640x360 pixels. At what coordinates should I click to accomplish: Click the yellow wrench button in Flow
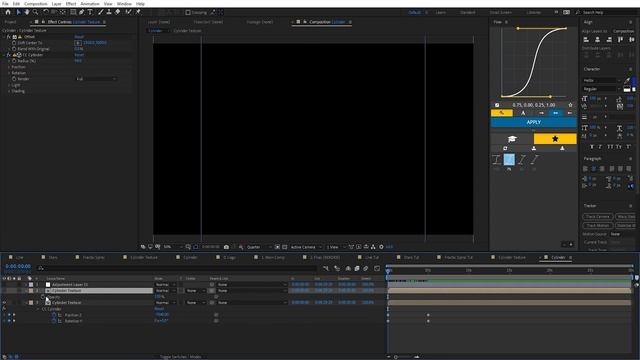click(x=502, y=113)
